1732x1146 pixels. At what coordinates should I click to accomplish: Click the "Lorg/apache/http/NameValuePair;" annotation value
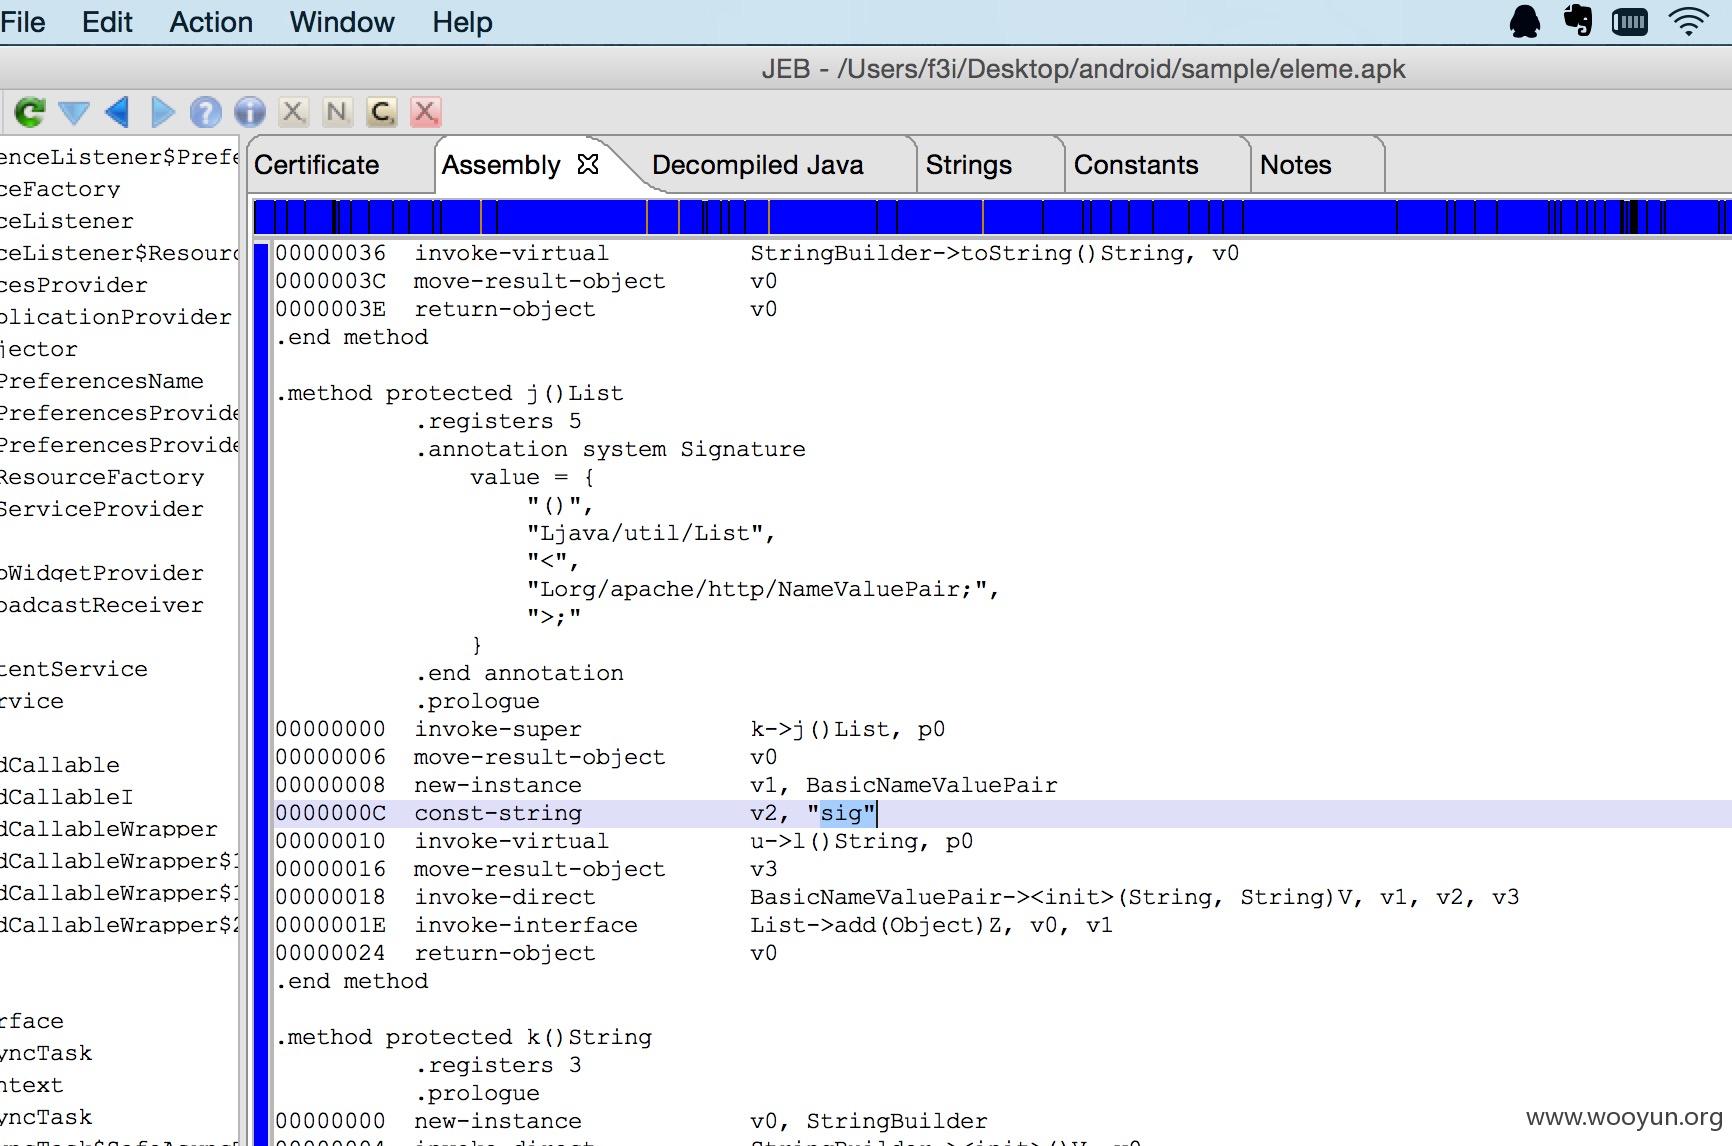coord(763,589)
